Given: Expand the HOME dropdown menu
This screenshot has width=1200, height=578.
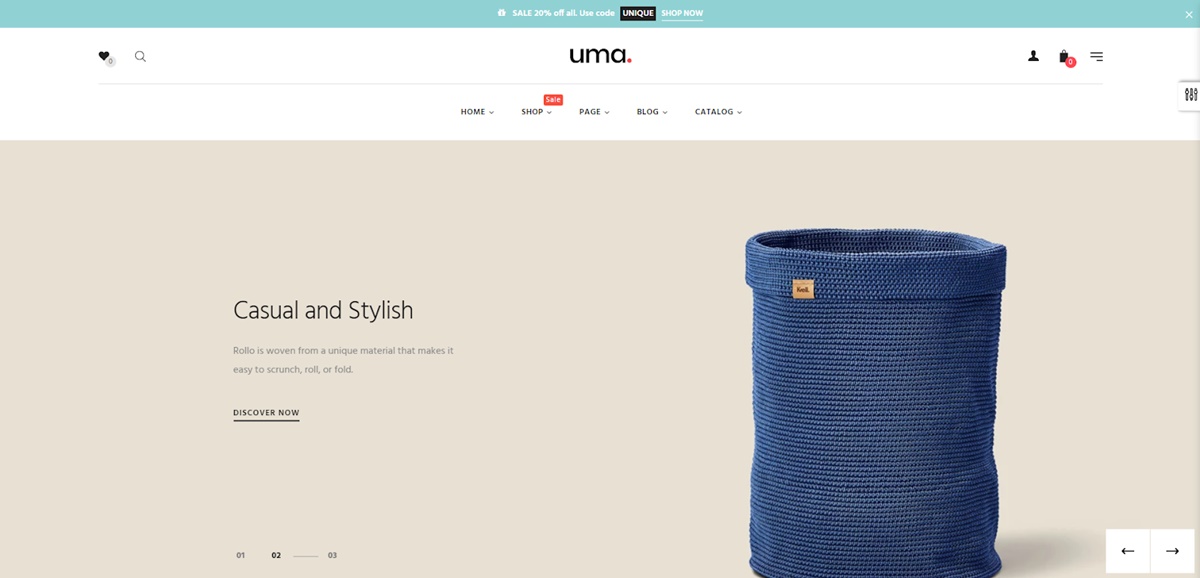Looking at the screenshot, I should pyautogui.click(x=477, y=112).
